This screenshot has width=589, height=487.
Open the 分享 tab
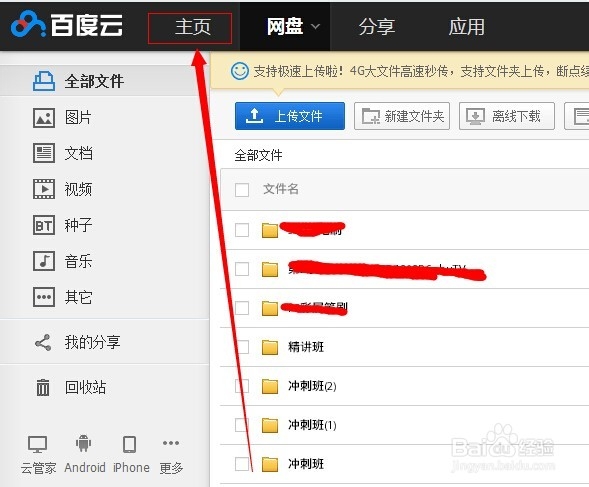click(x=376, y=27)
